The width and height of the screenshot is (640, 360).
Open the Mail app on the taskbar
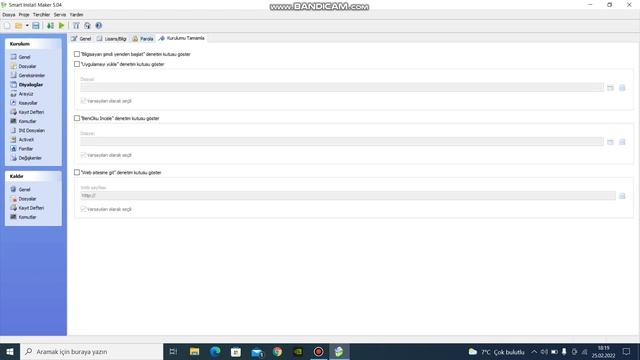pos(257,351)
